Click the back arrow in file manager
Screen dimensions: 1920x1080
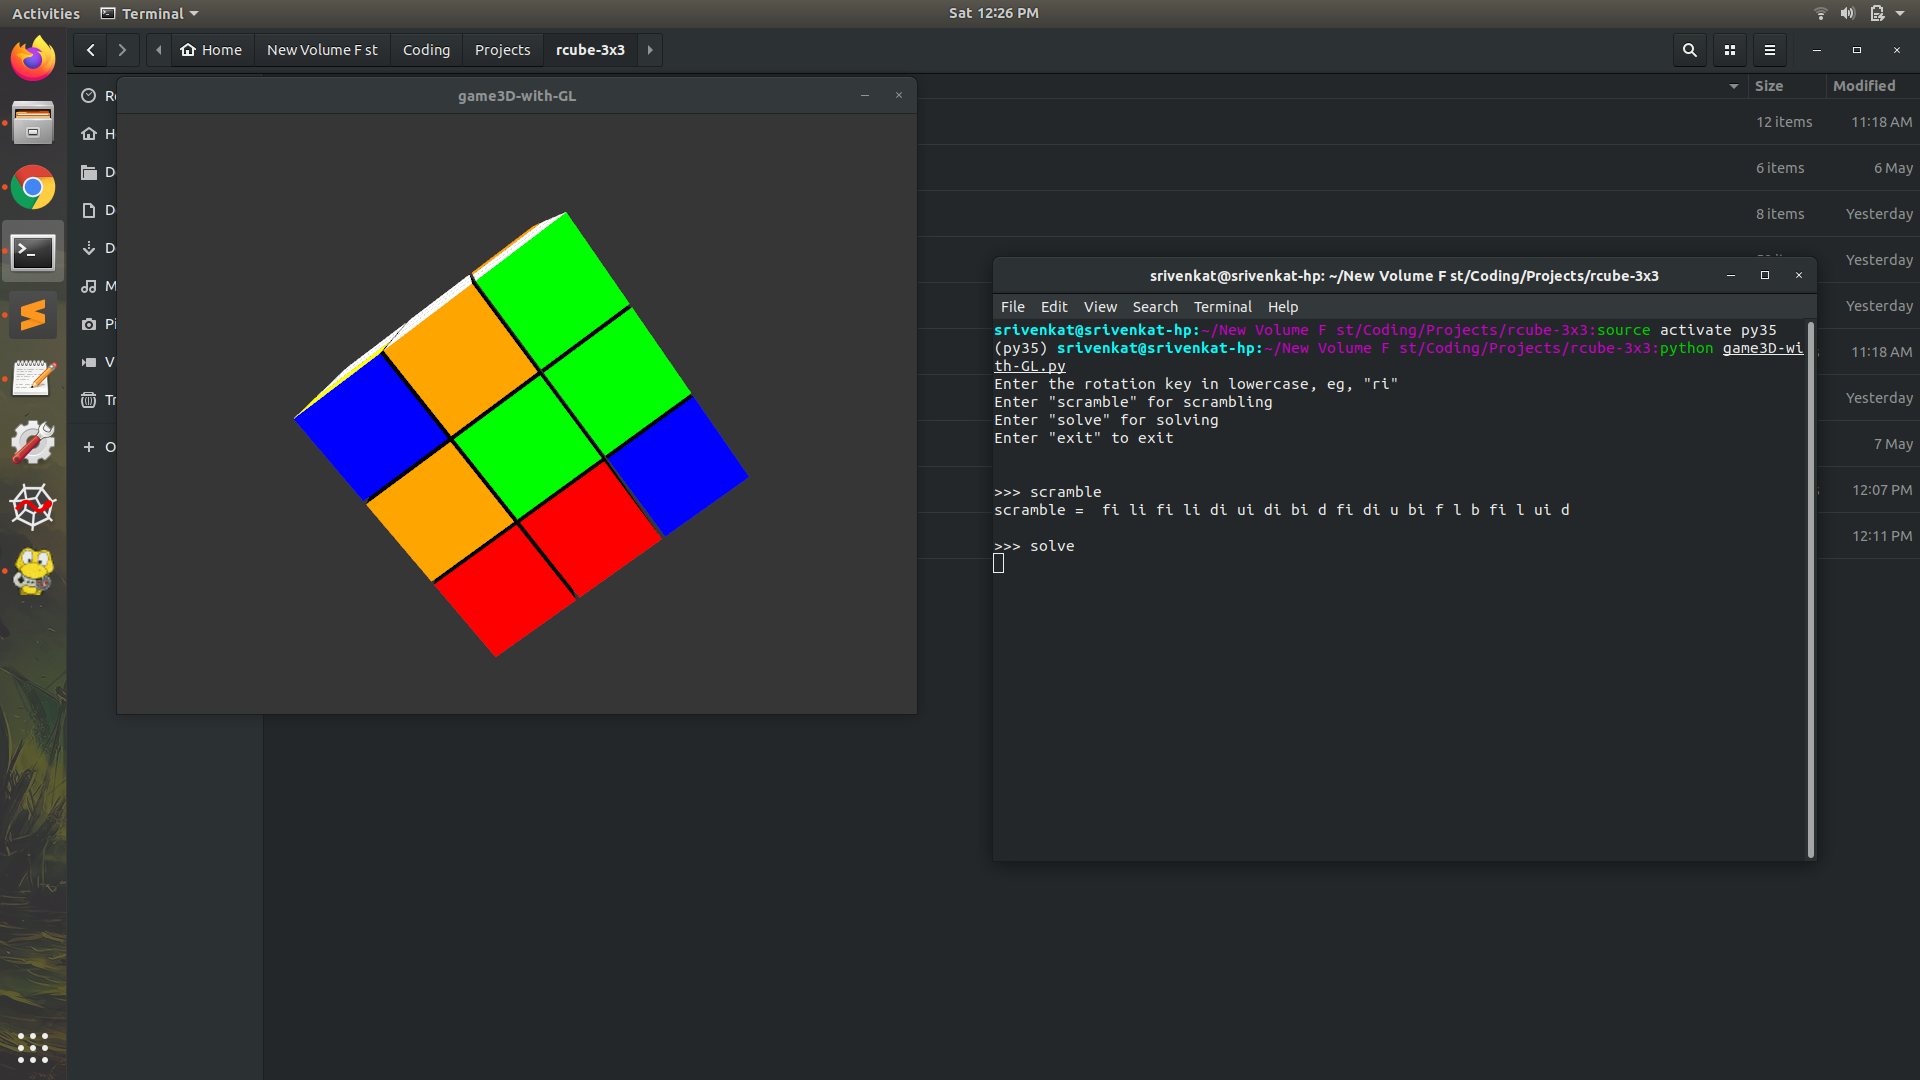pyautogui.click(x=91, y=50)
